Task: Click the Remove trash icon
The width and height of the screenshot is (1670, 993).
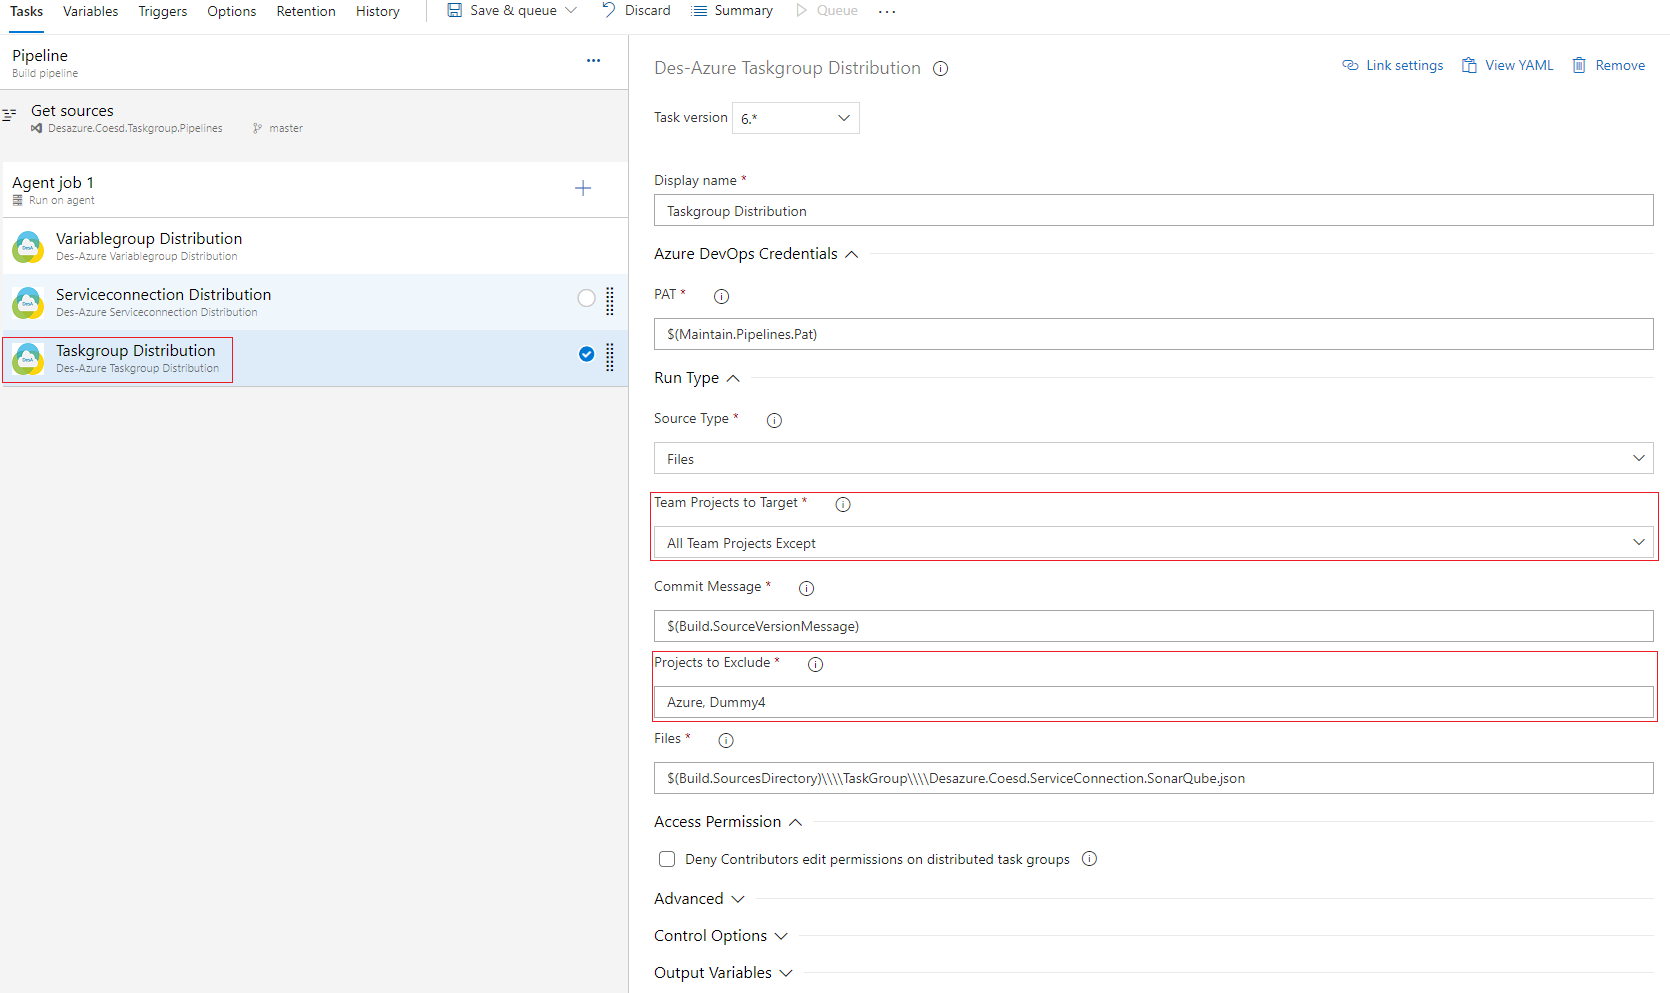Action: (1579, 65)
